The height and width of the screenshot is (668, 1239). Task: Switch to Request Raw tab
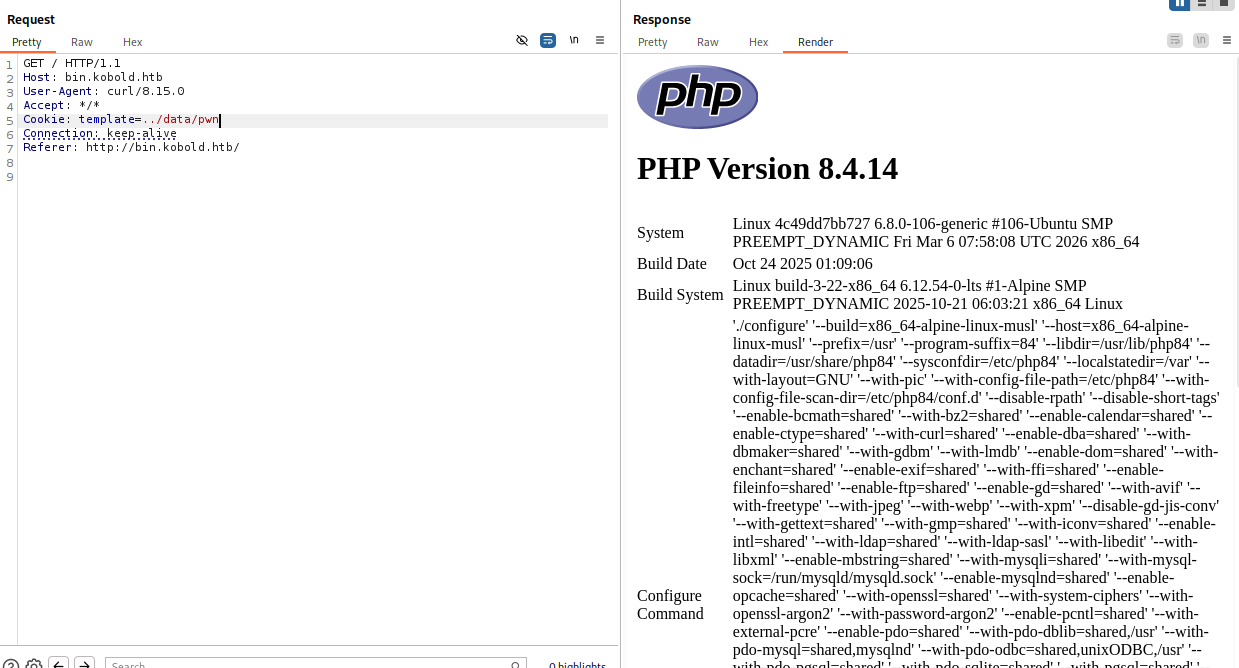point(82,42)
